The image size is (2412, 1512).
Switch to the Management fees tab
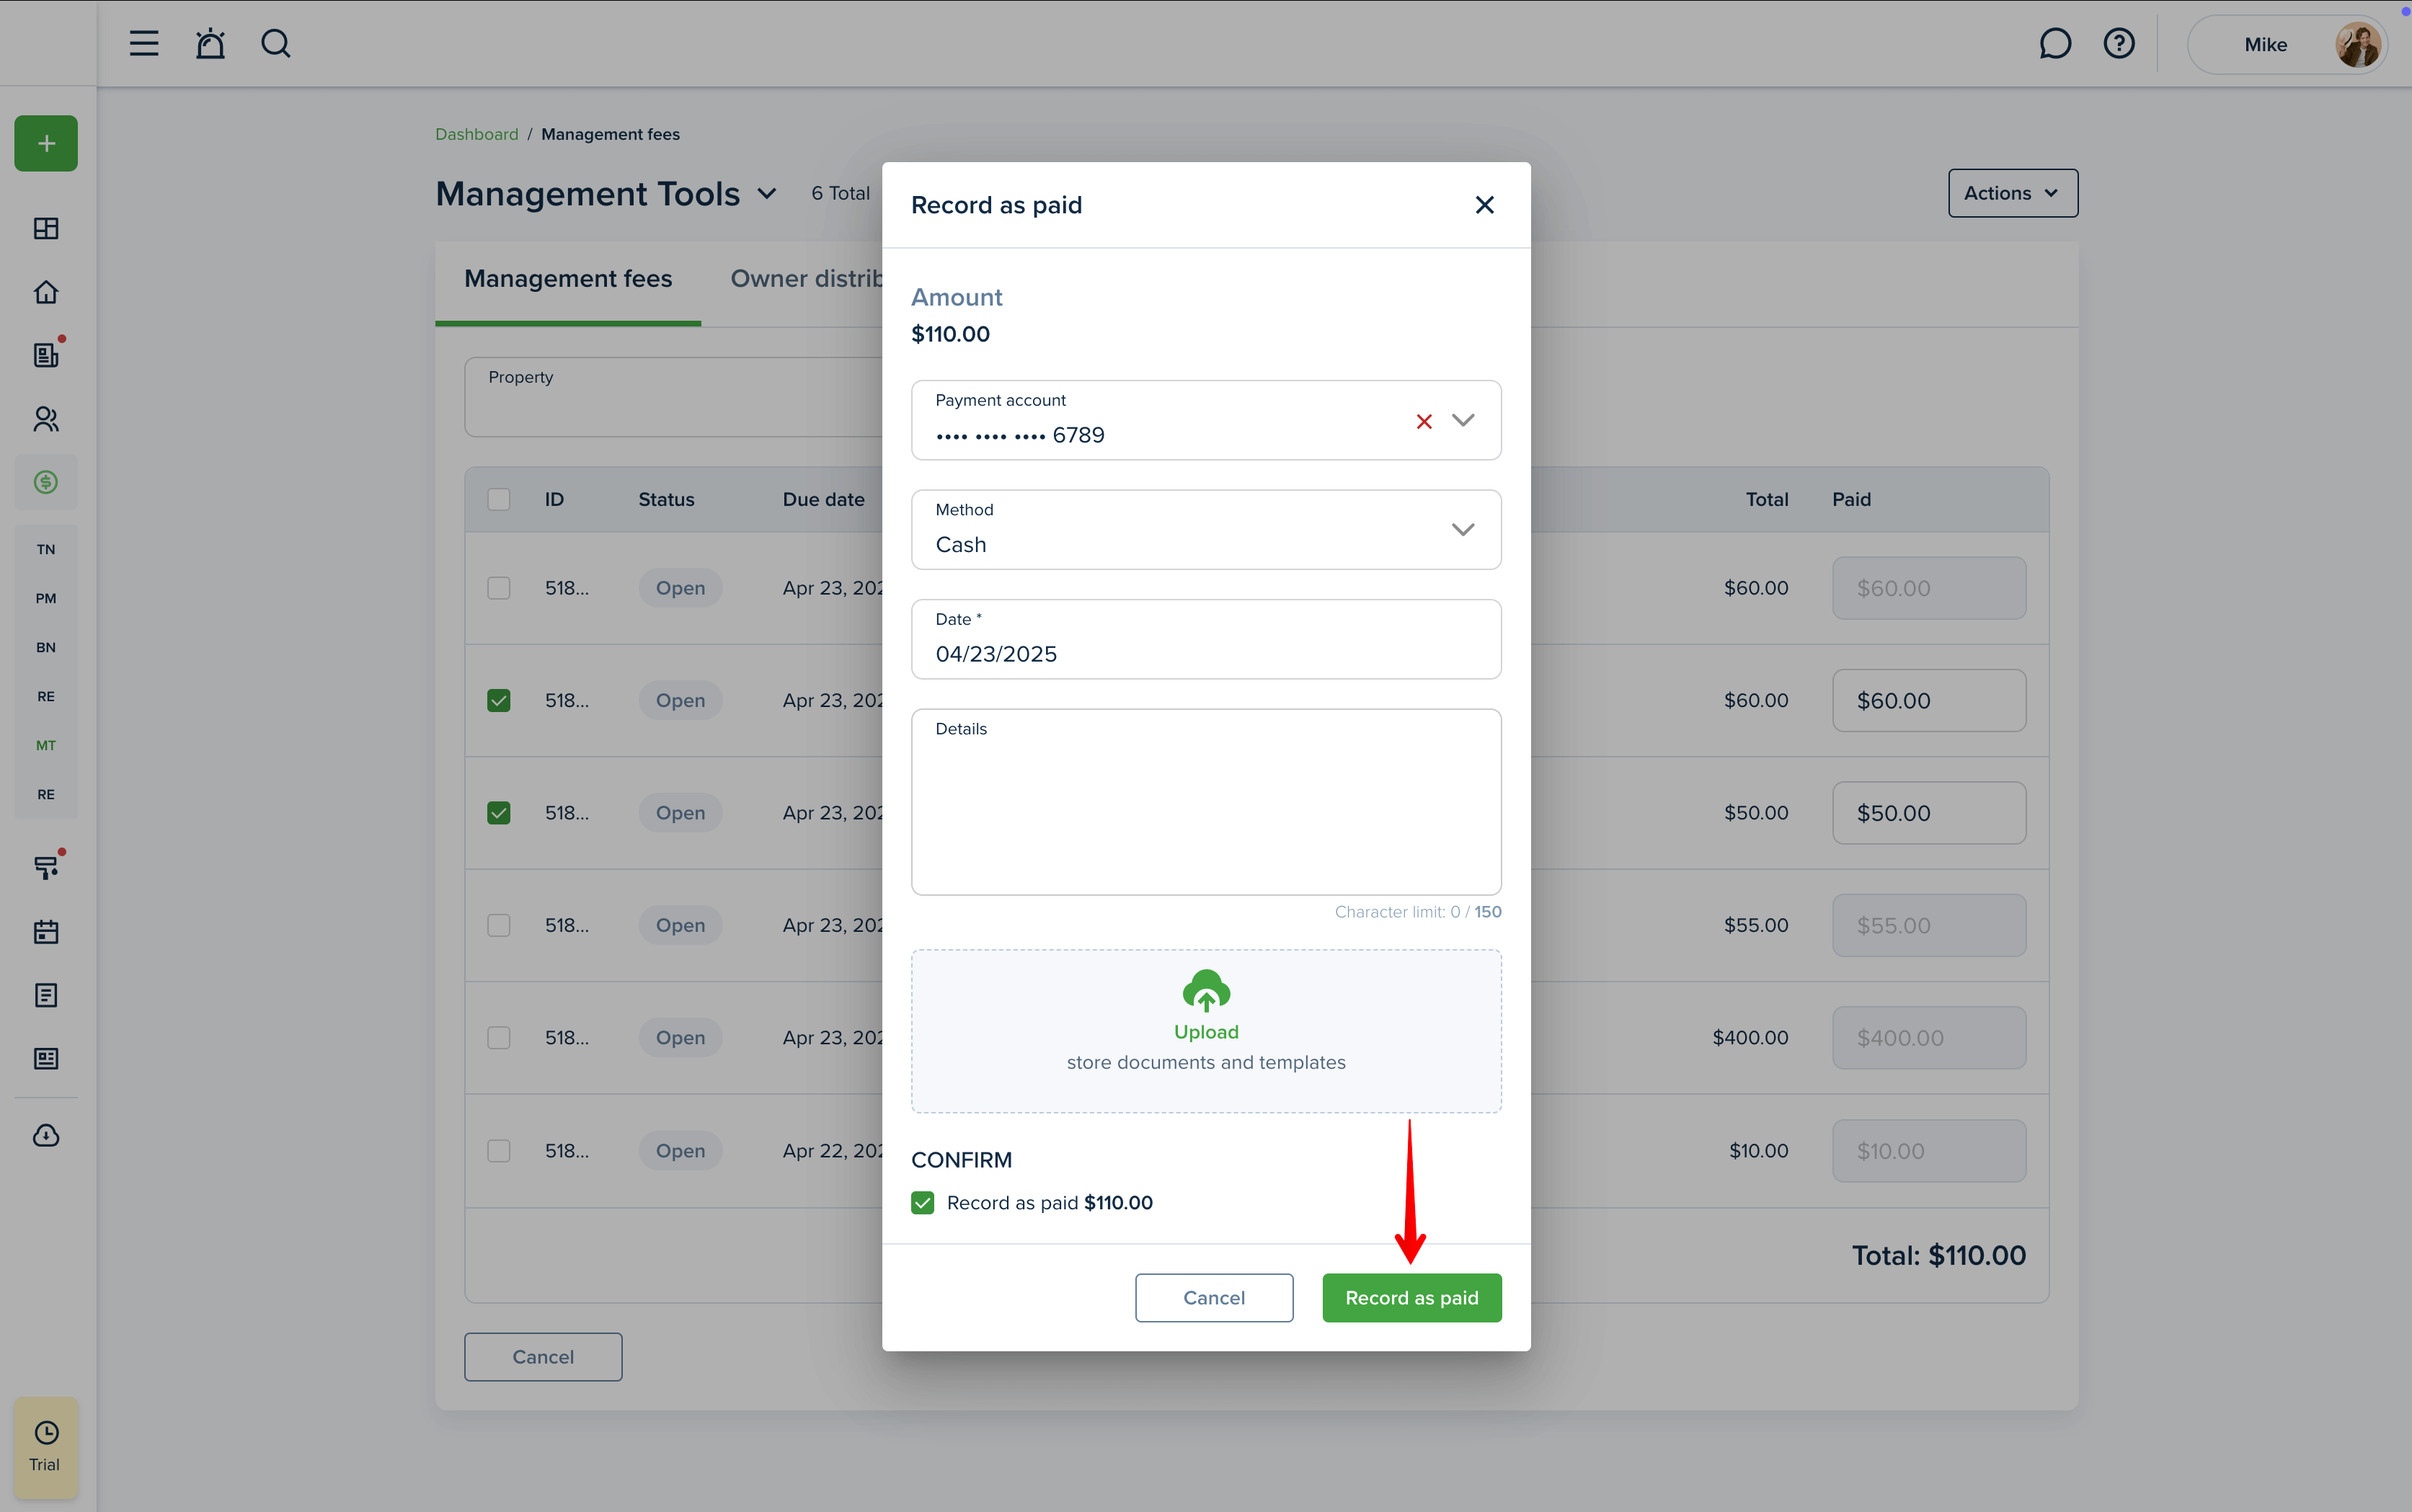point(568,279)
